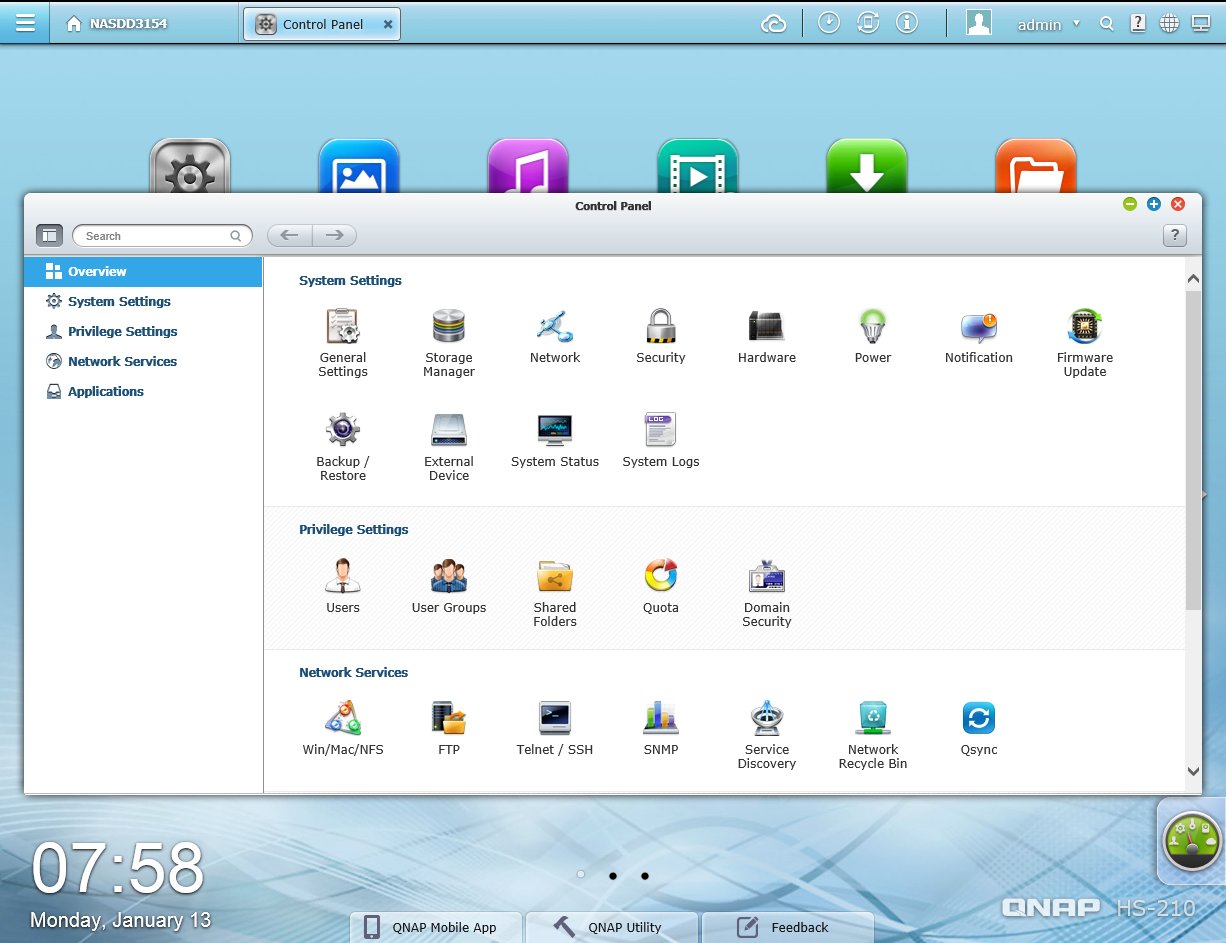Open Hardware settings
Screen dimensions: 1226x943
click(767, 336)
